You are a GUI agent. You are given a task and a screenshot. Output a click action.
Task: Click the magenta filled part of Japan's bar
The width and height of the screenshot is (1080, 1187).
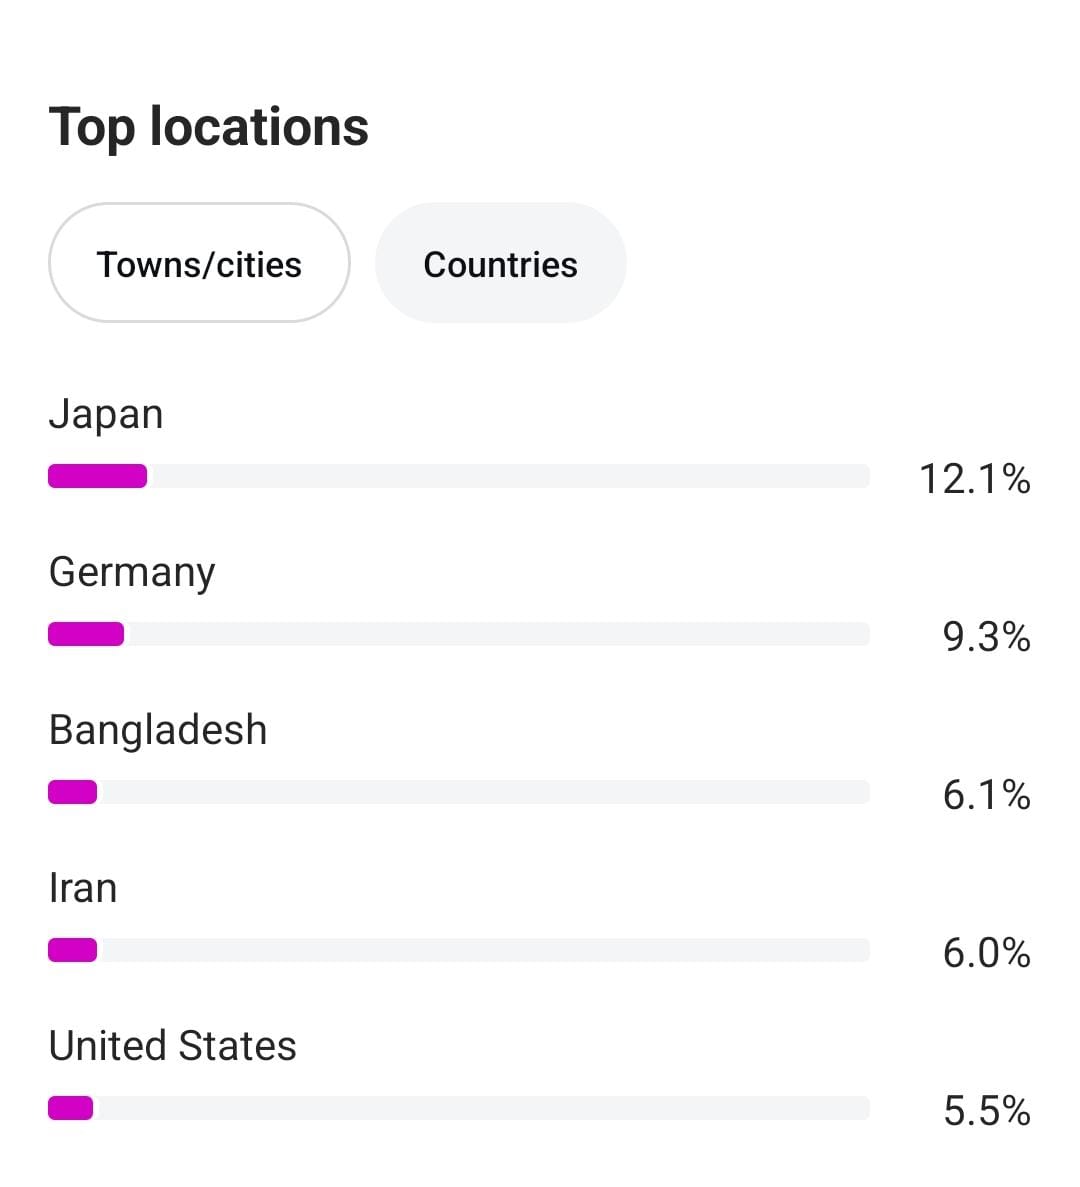click(x=98, y=476)
